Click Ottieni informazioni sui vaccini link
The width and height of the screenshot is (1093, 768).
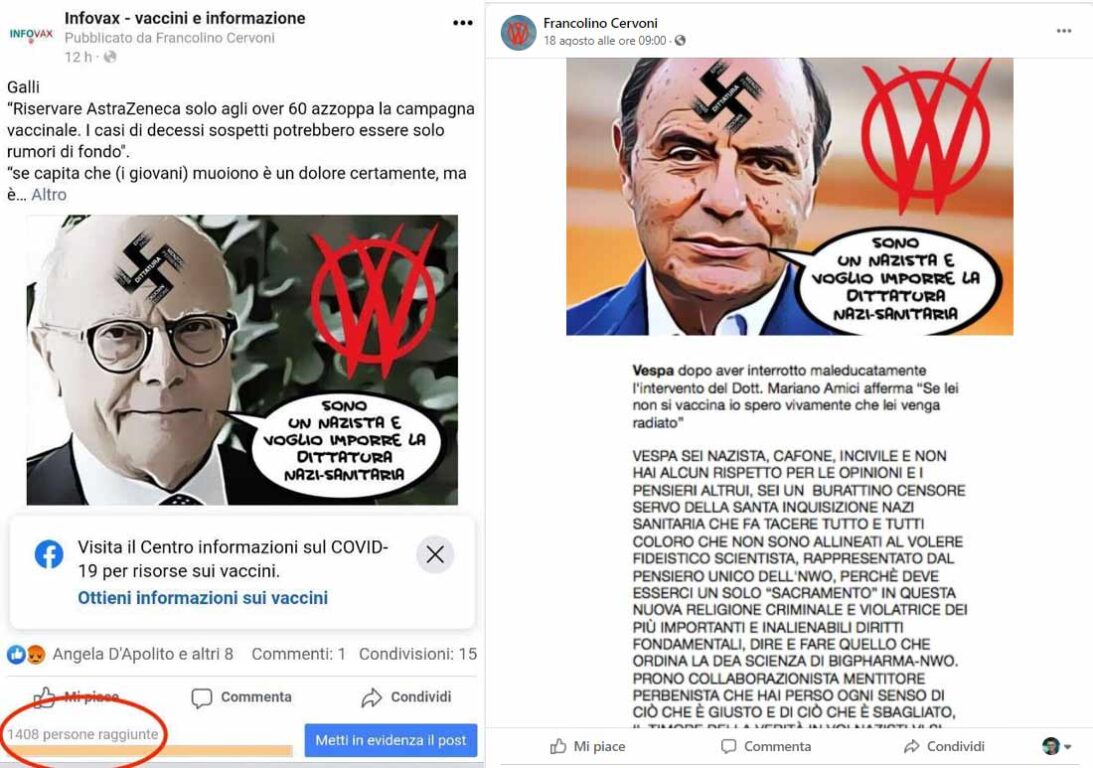pos(203,598)
